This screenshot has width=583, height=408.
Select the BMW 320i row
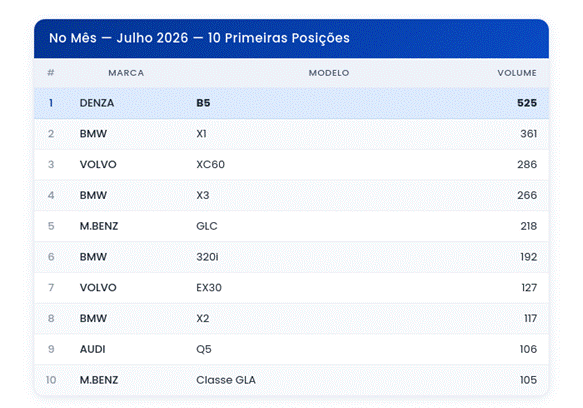pyautogui.click(x=292, y=257)
